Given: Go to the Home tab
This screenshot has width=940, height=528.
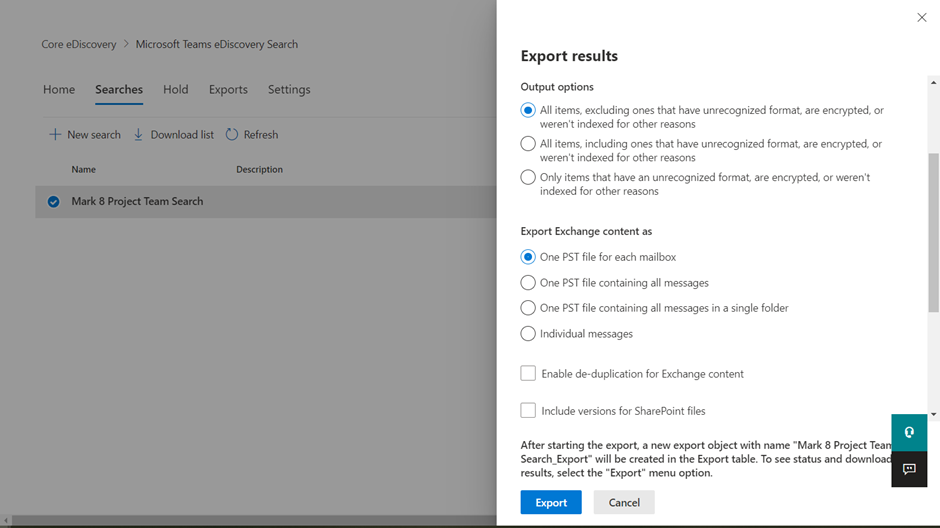Looking at the screenshot, I should [x=59, y=89].
